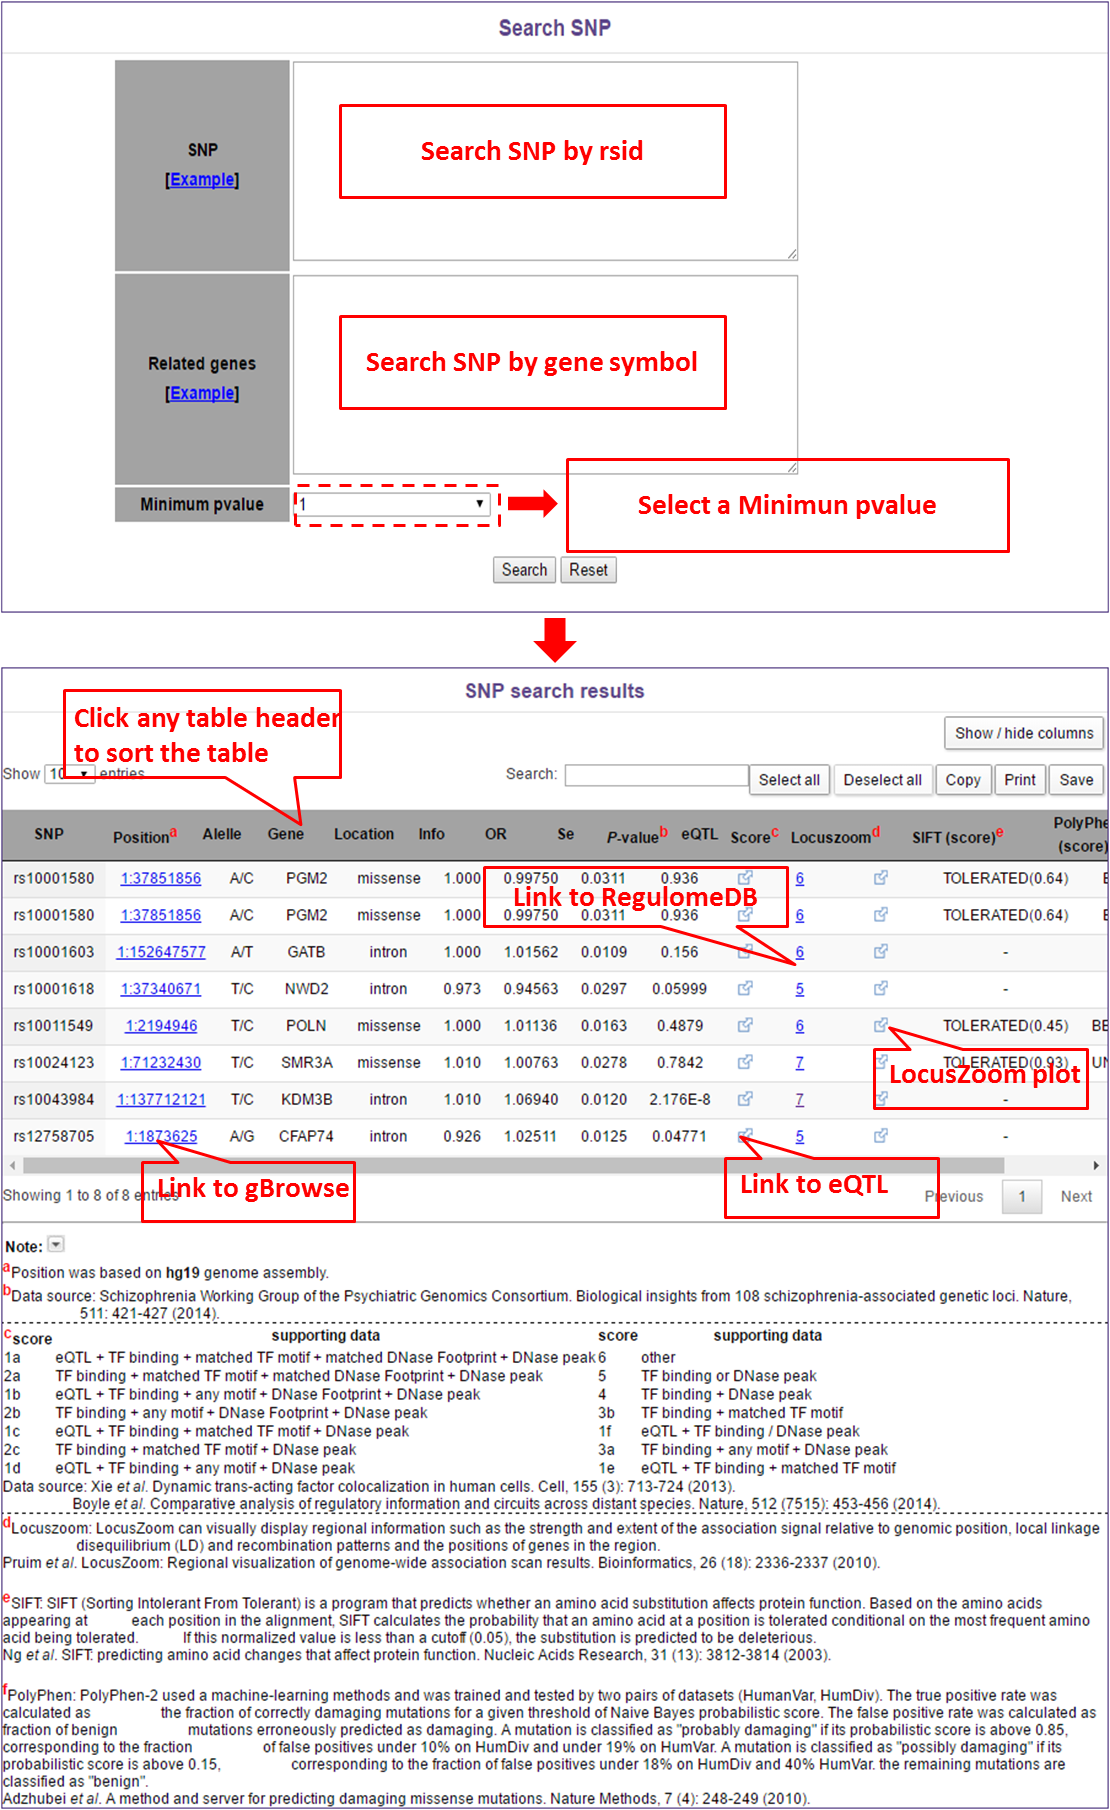Sort table by SNP column header
1110x1810 pixels.
pos(49,835)
